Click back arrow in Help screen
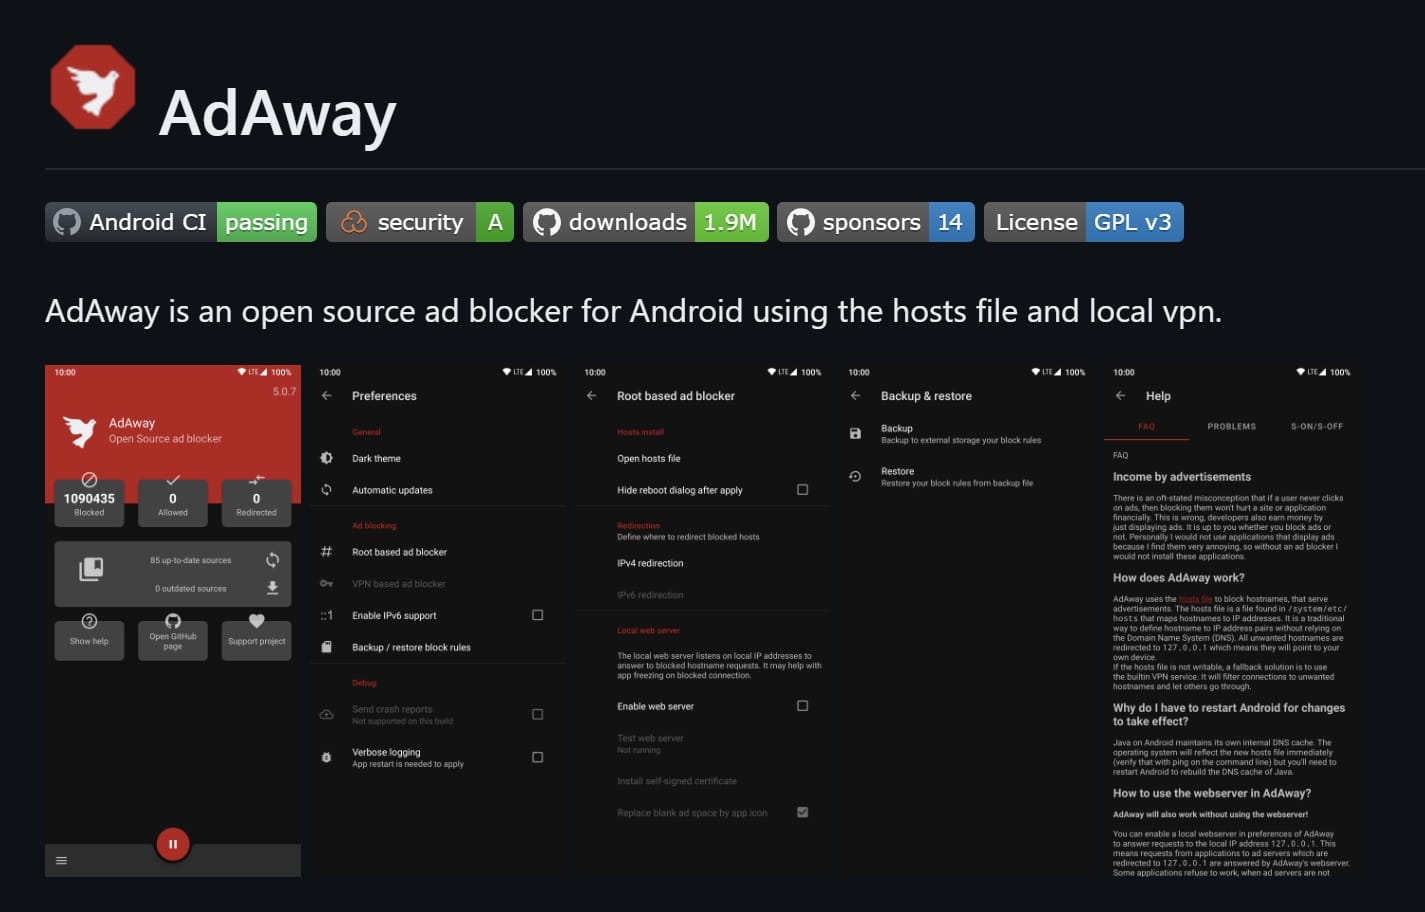 tap(1120, 396)
